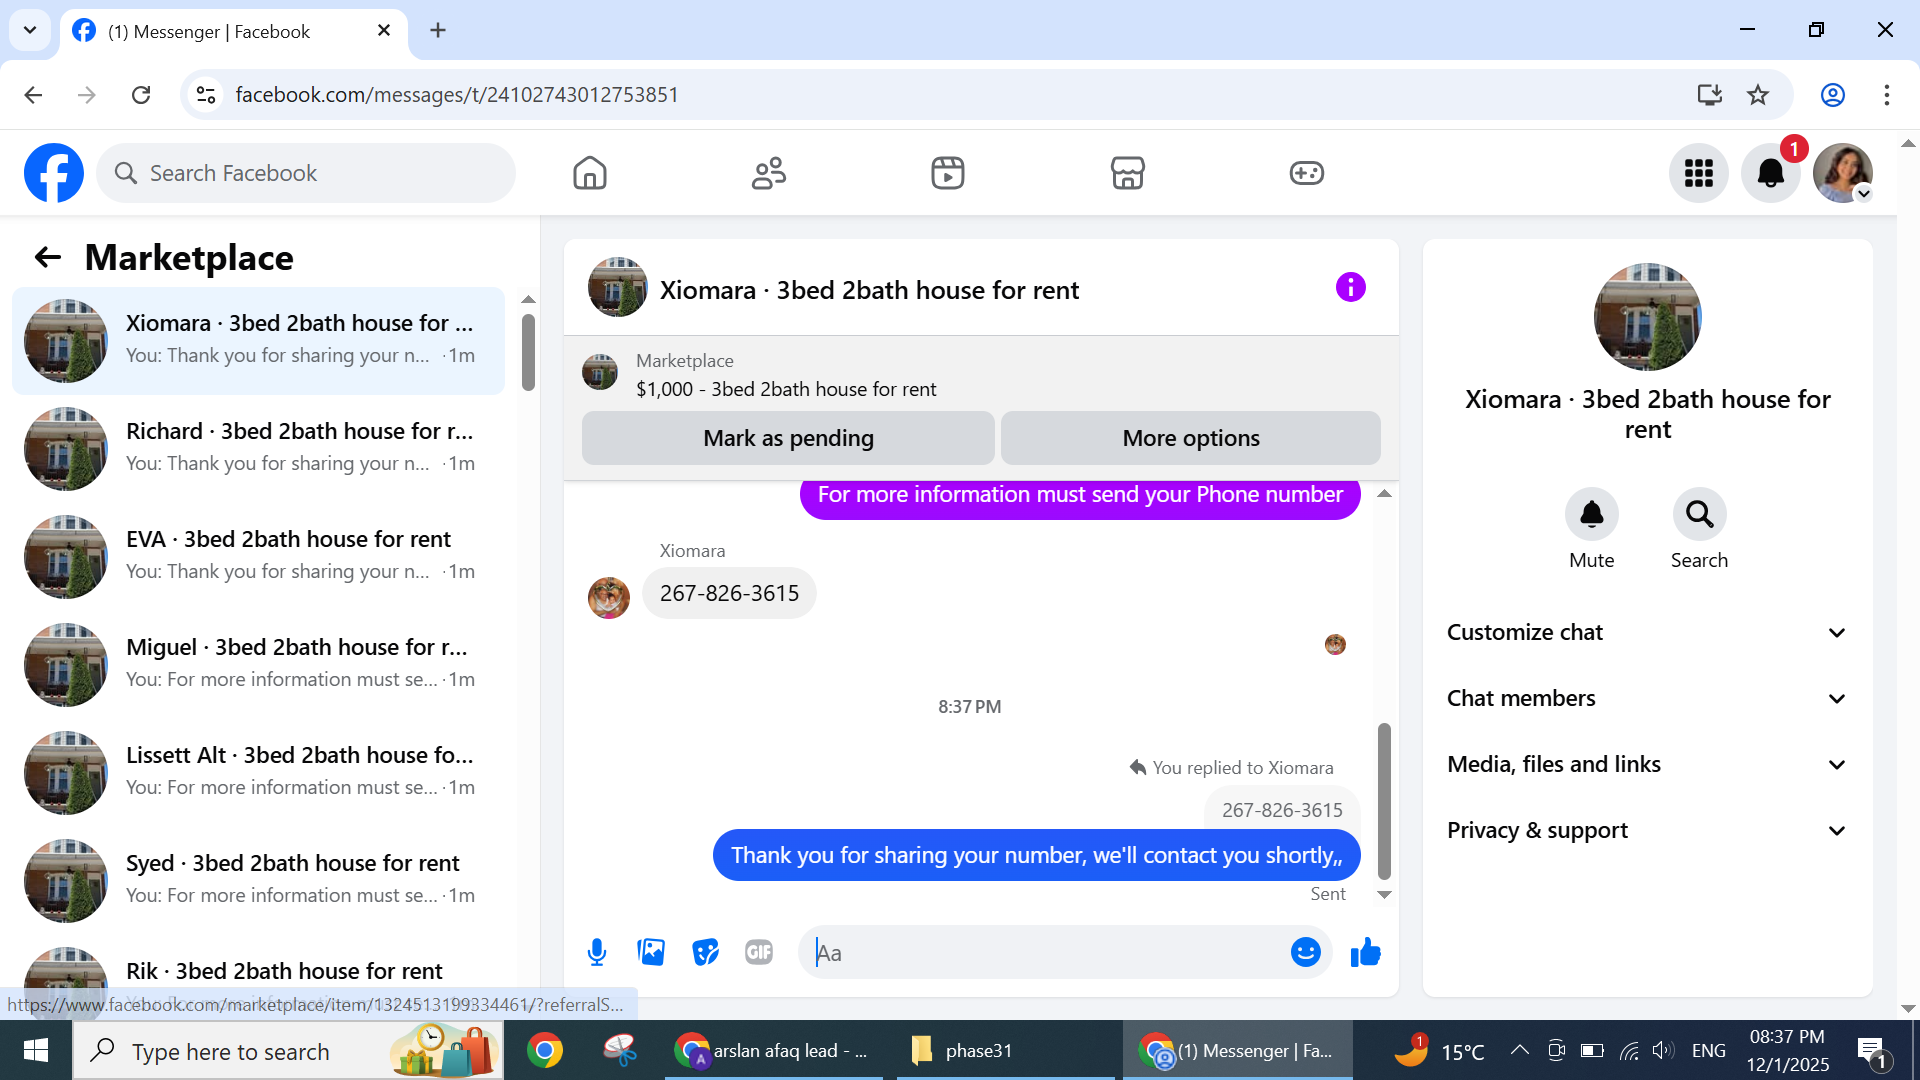Expand the Chat members section

click(x=1647, y=699)
